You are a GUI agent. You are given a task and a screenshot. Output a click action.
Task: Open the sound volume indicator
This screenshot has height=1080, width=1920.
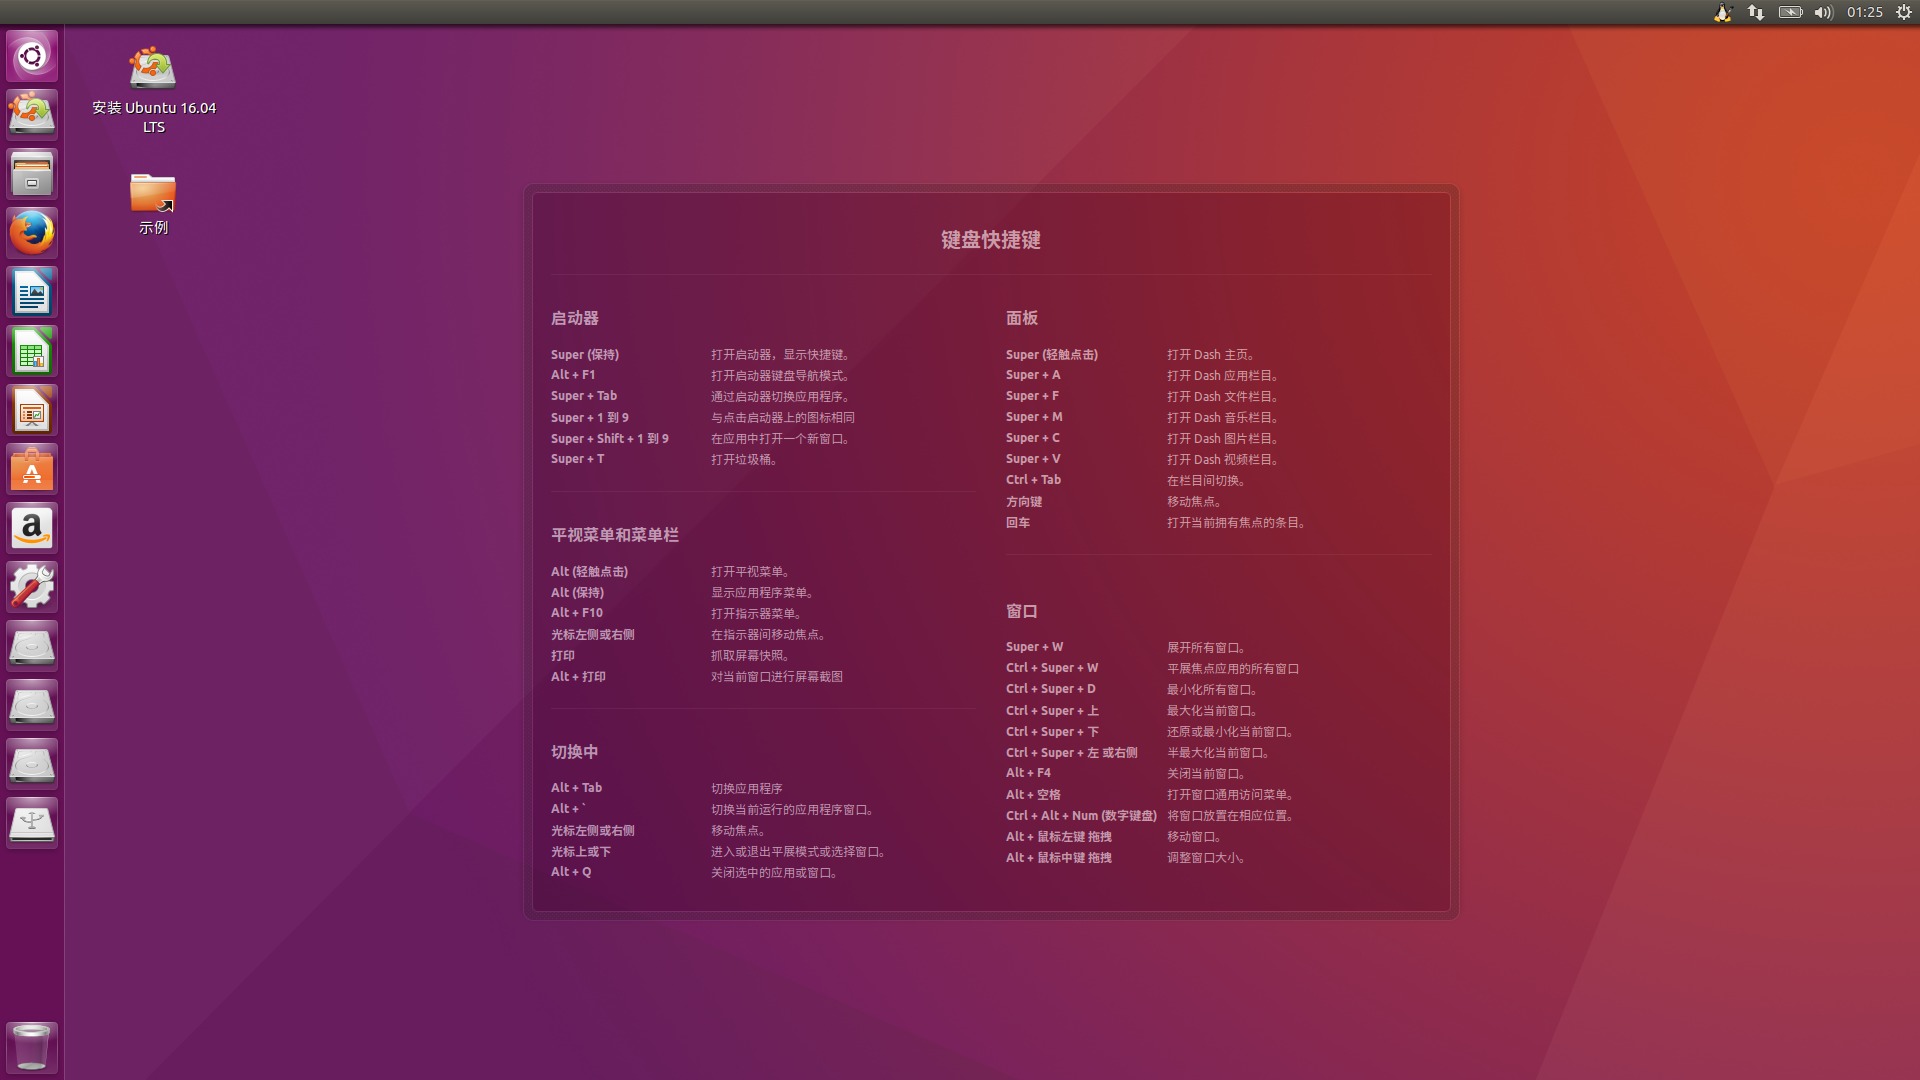click(1824, 12)
